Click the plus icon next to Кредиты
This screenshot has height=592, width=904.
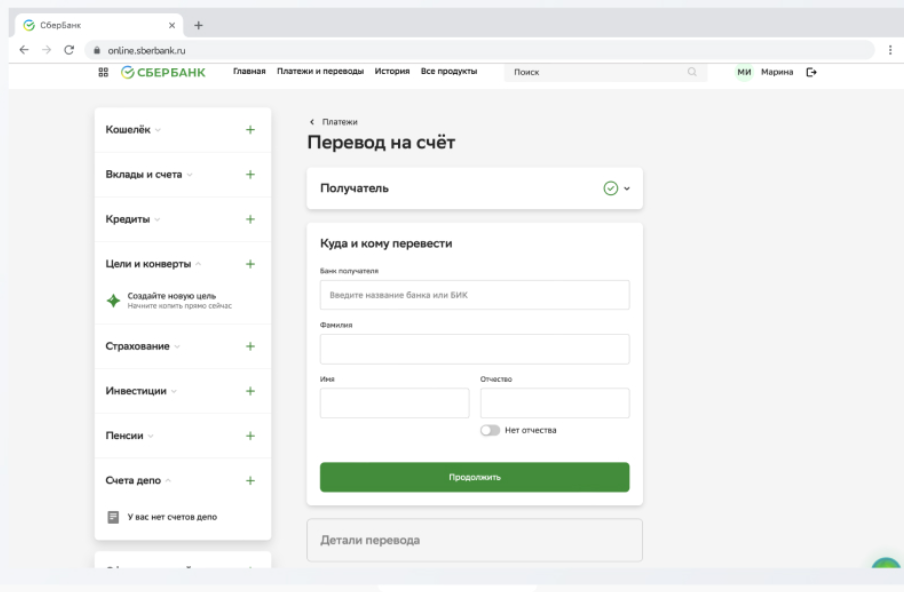[250, 219]
